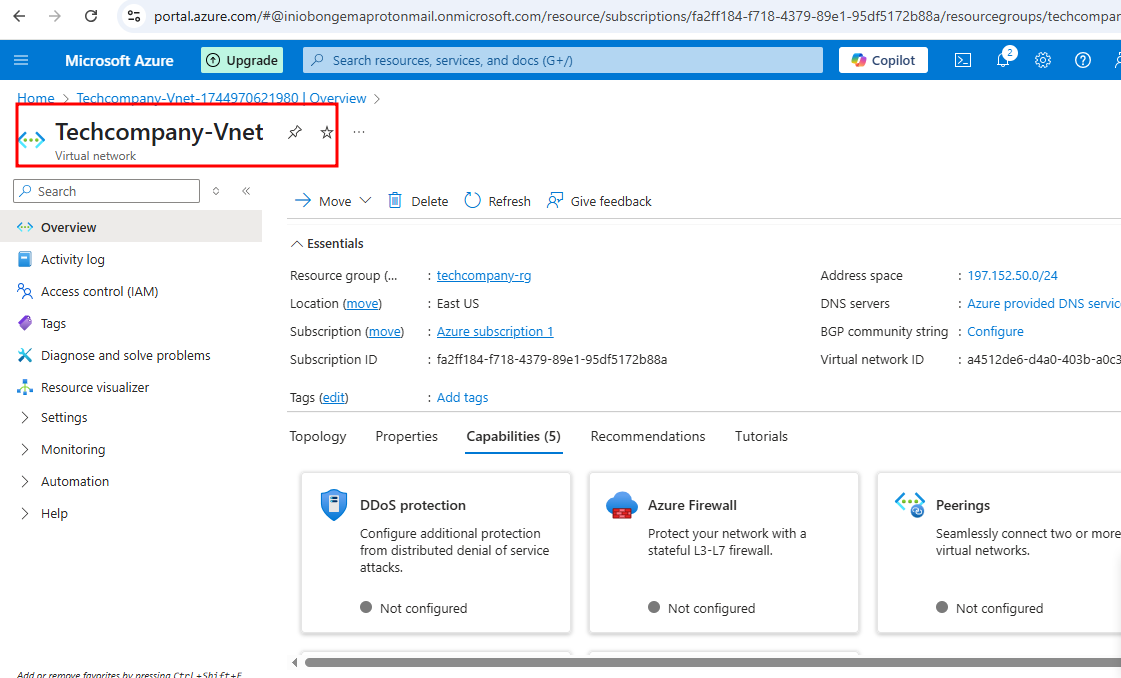Click the browser forward arrow

(x=55, y=16)
